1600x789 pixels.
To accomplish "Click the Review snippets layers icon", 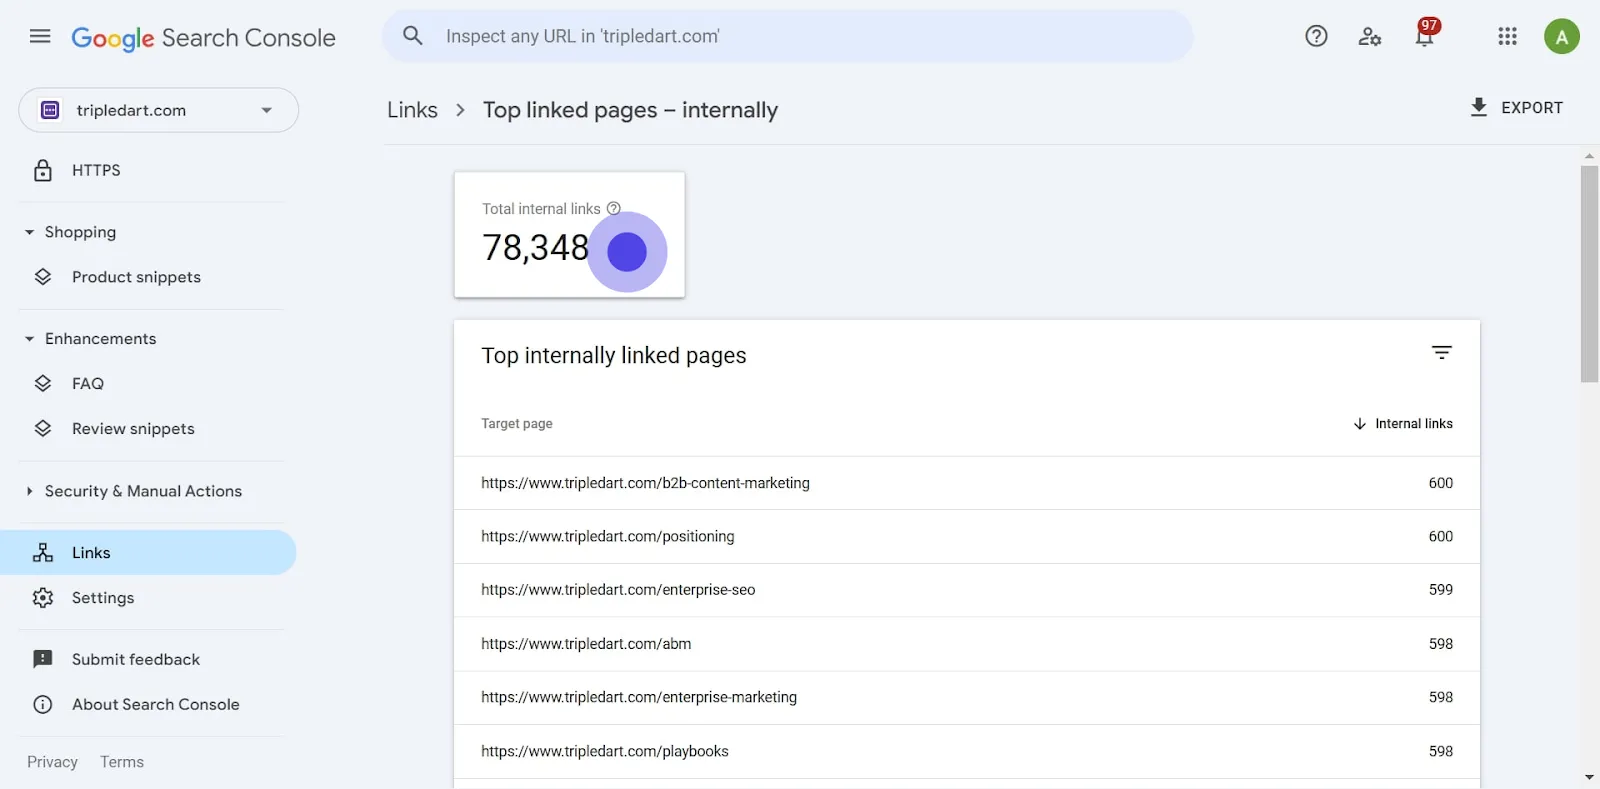I will (x=43, y=429).
